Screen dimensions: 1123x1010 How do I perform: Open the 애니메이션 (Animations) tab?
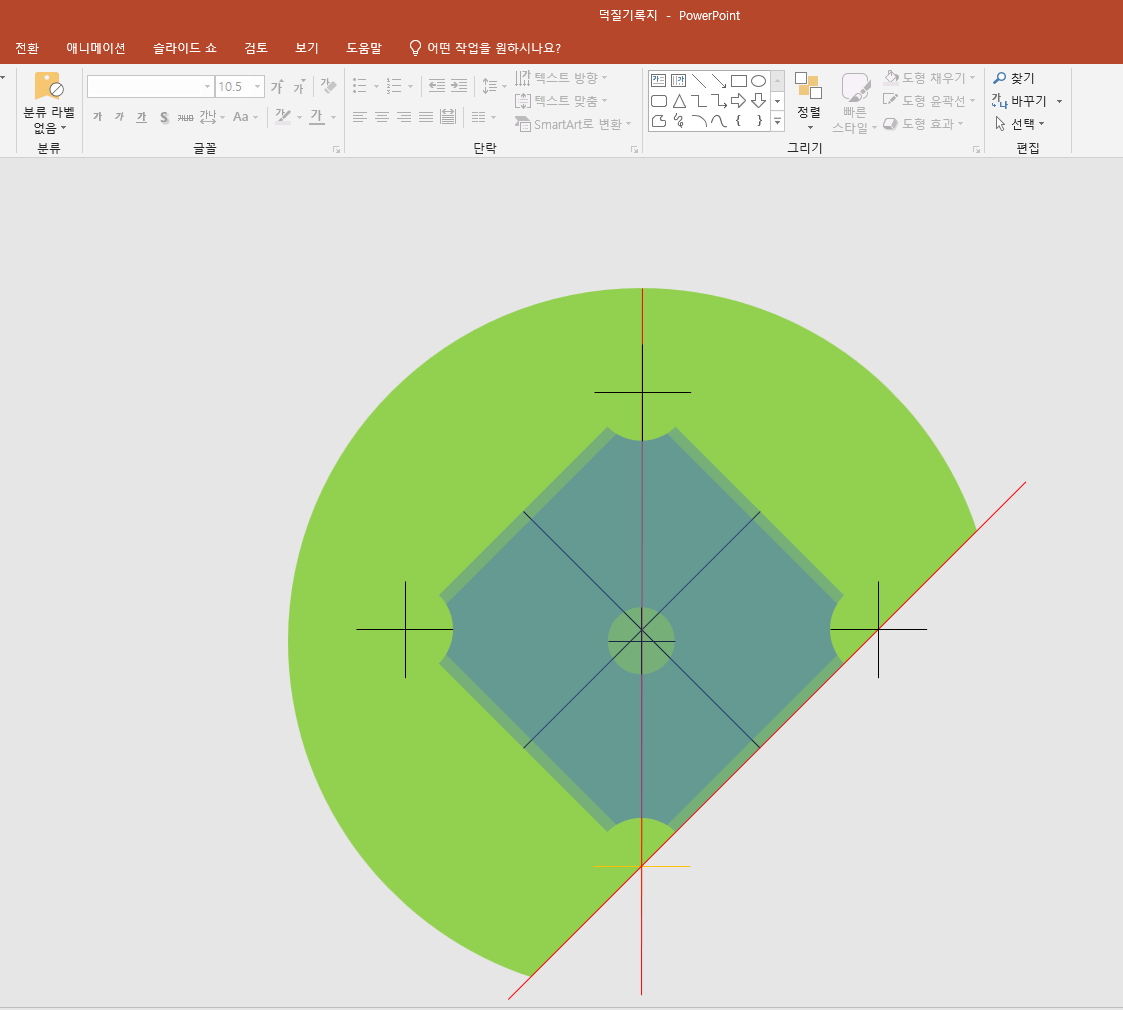(96, 48)
